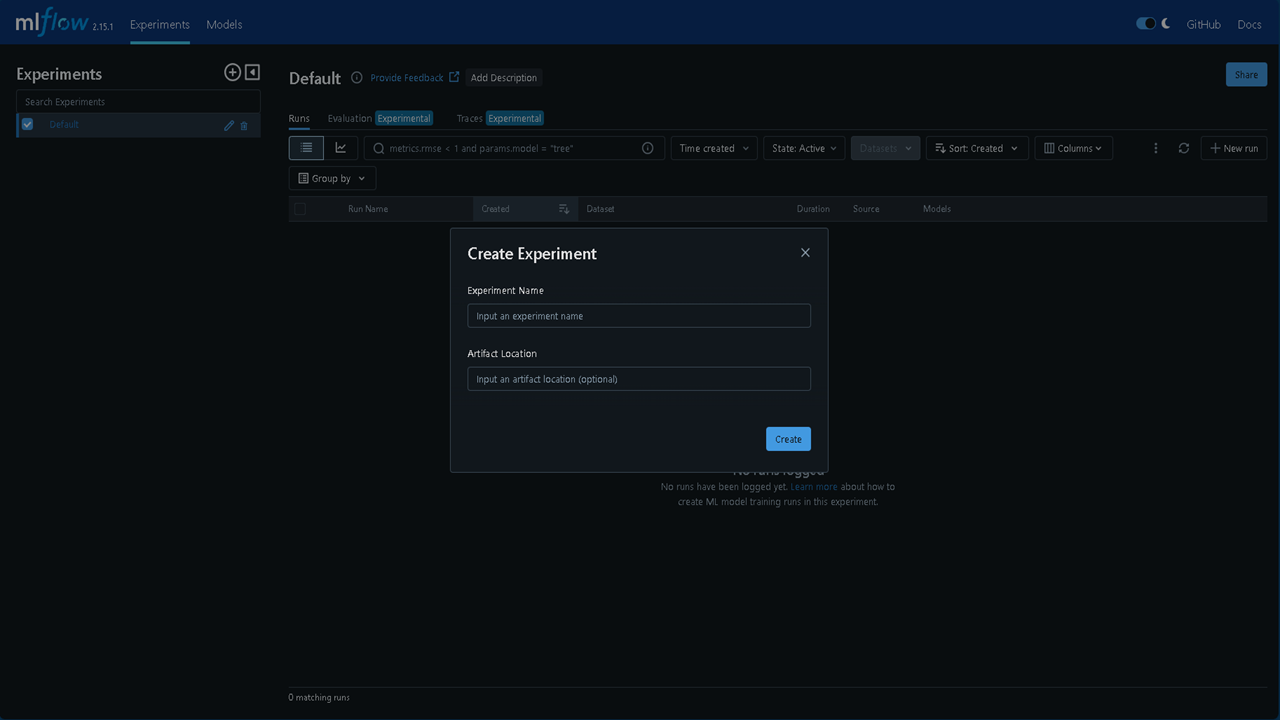Close the Create Experiment dialog

[x=805, y=253]
